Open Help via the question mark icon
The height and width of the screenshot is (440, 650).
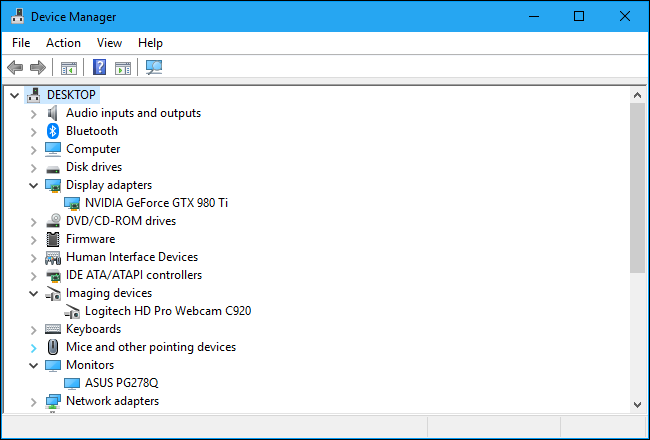100,68
